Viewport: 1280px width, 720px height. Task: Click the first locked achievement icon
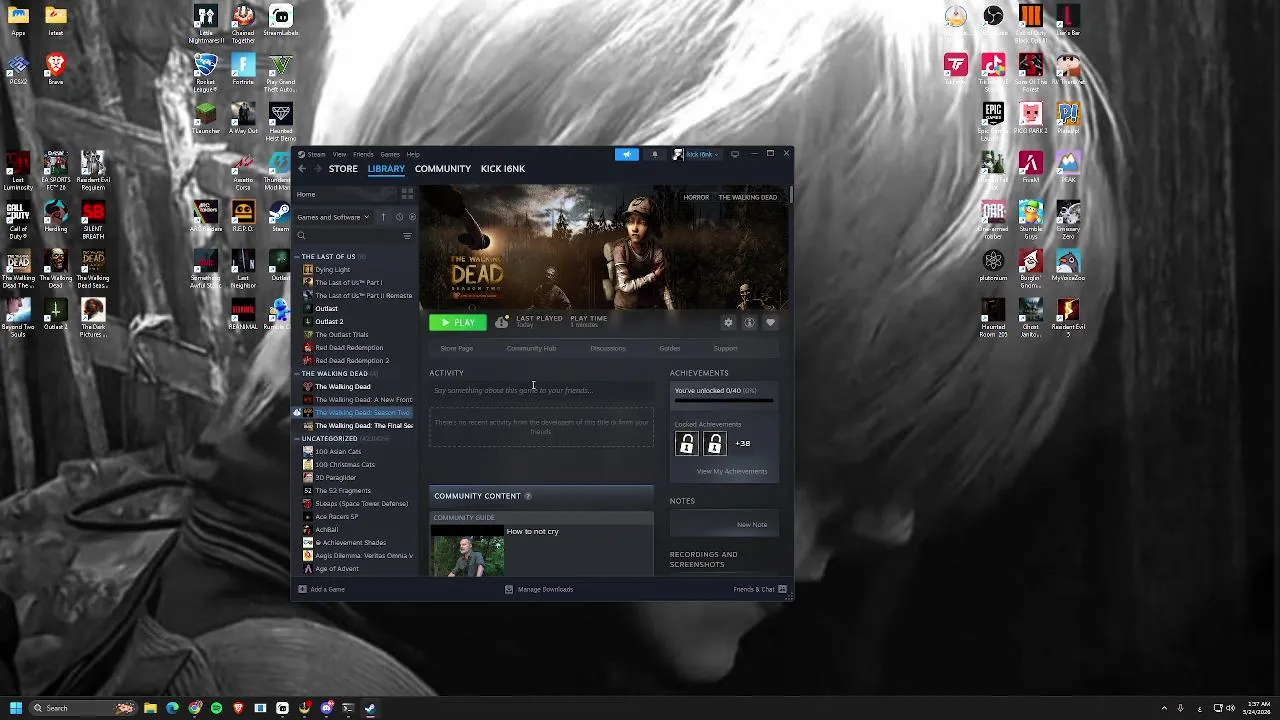pyautogui.click(x=687, y=444)
